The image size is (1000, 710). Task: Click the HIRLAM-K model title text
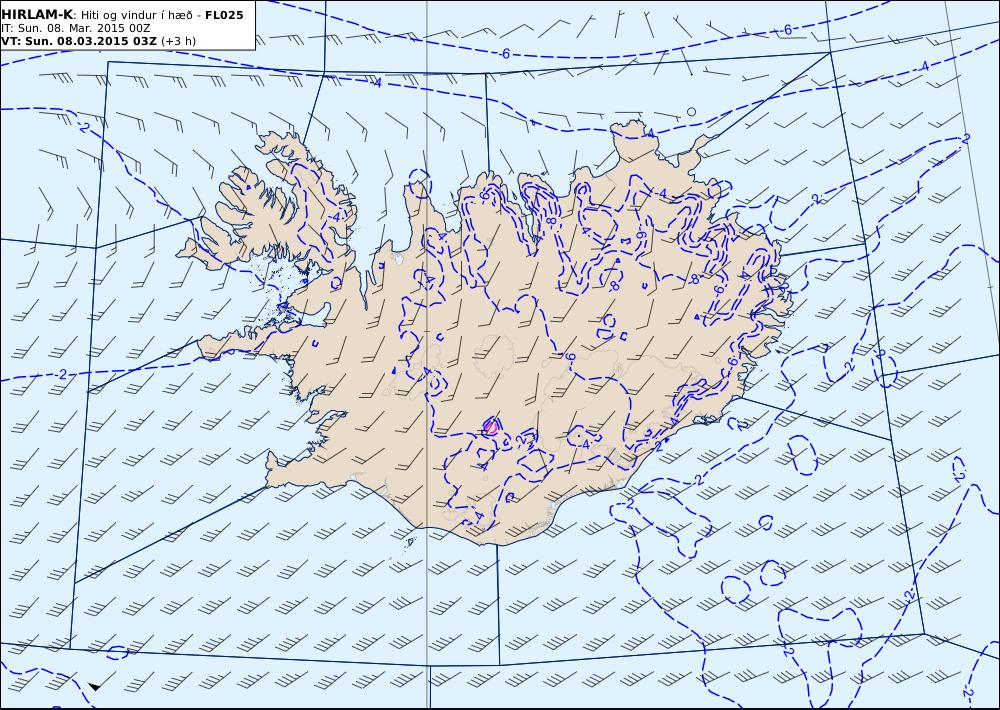(x=38, y=14)
